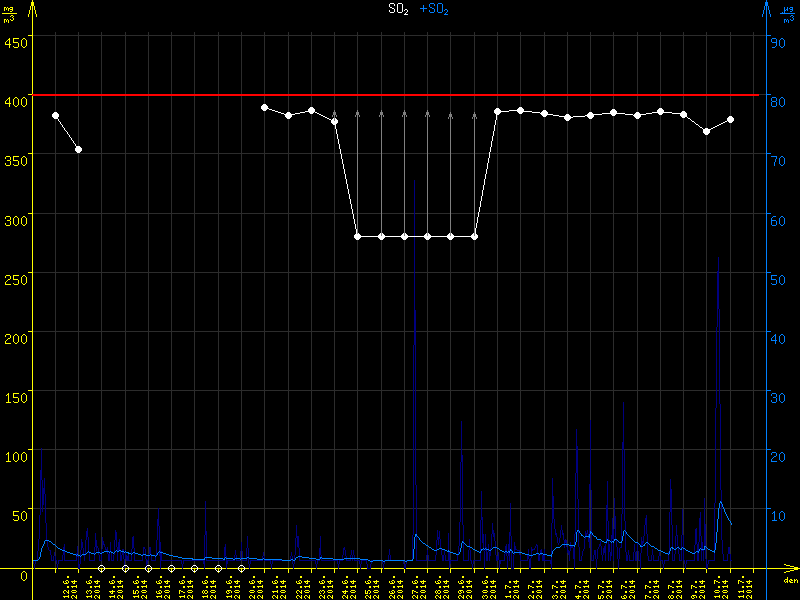The height and width of the screenshot is (600, 800).
Task: Click the yellow left axis up arrow
Action: (33, 8)
